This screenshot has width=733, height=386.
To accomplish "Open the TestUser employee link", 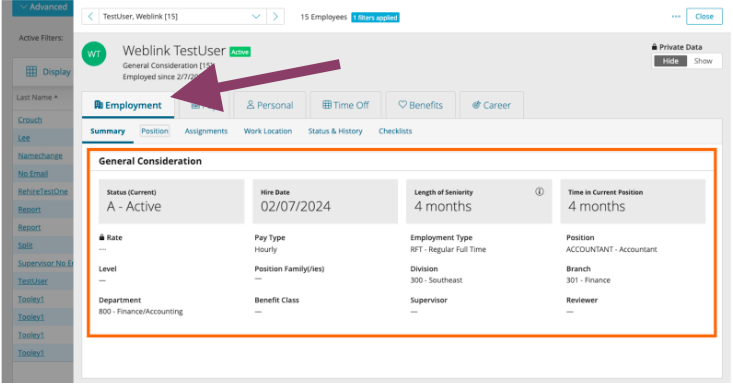I will click(x=33, y=281).
